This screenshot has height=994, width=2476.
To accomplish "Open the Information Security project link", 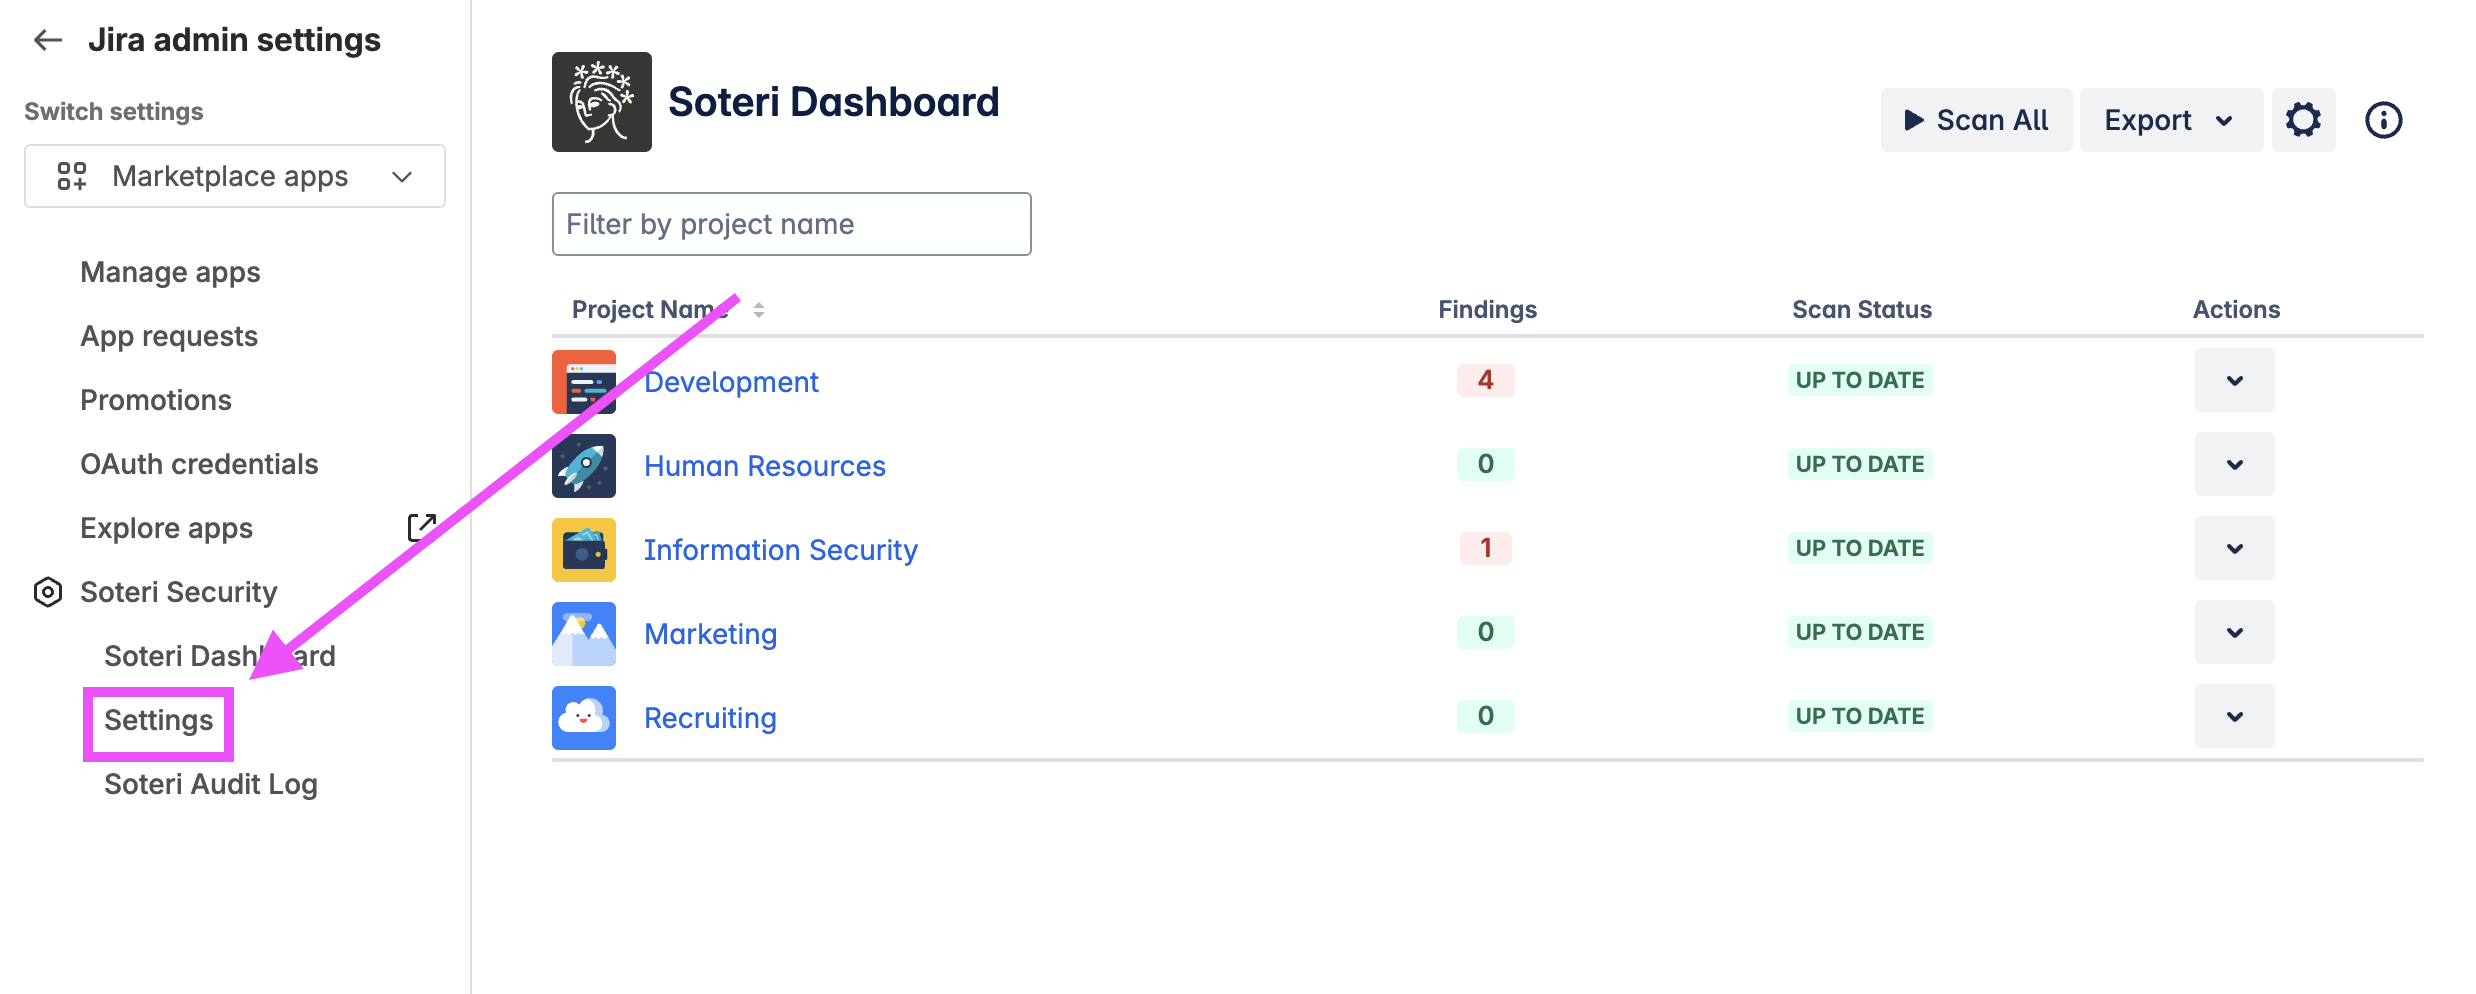I will (x=780, y=550).
